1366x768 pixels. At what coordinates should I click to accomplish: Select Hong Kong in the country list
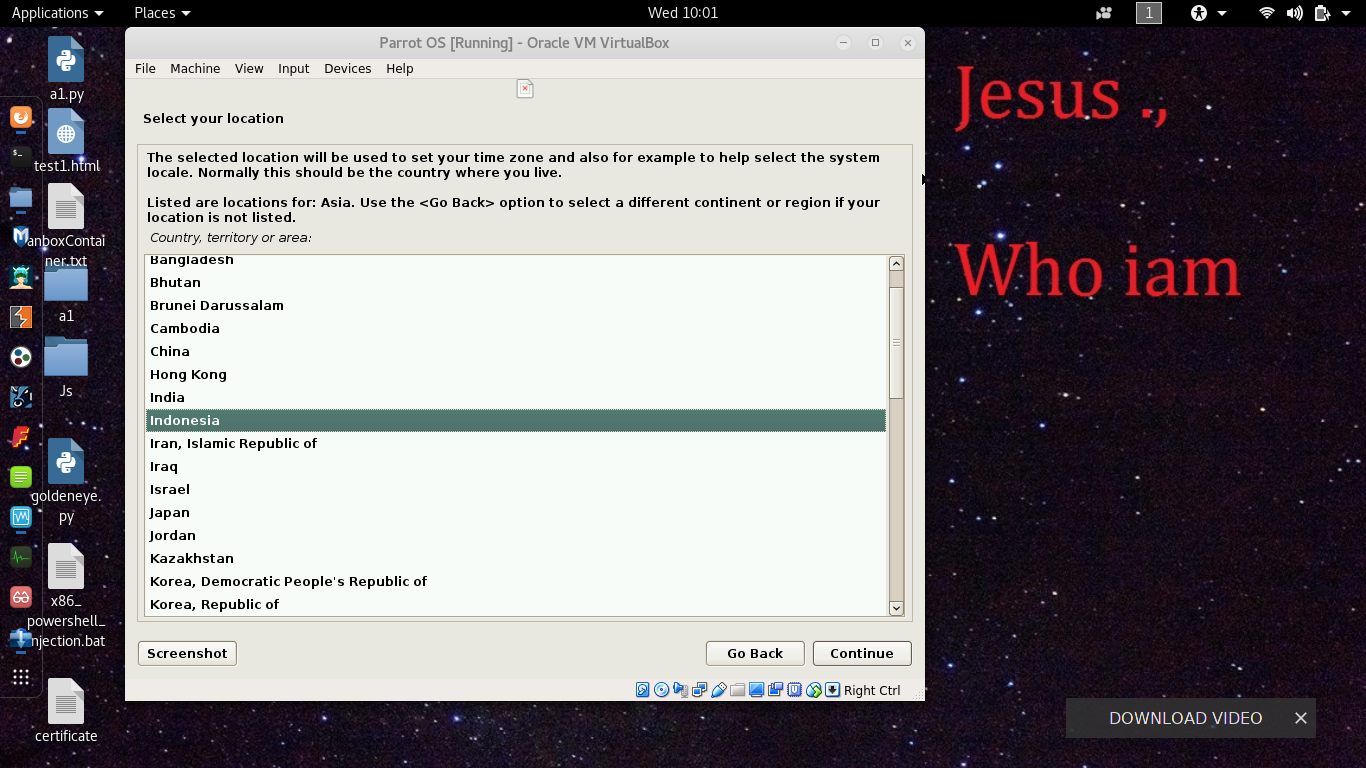tap(516, 374)
